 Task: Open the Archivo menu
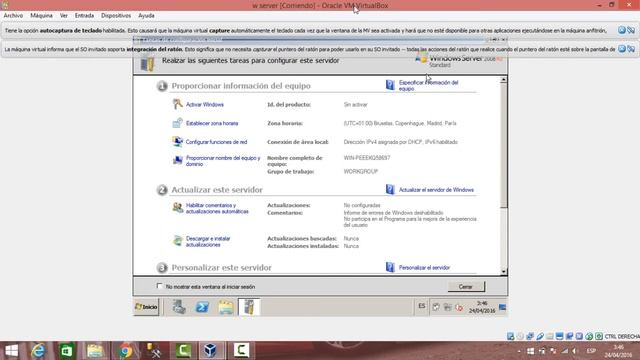coord(13,16)
